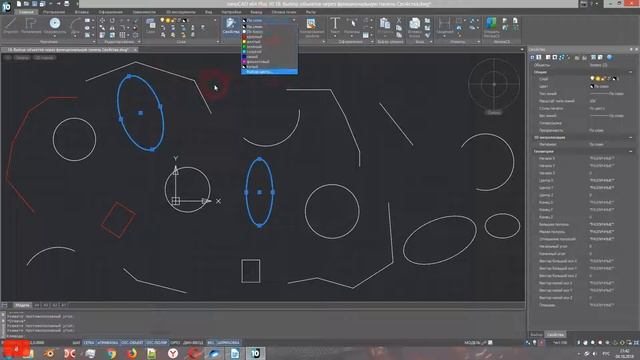Collapse the Общие section in Properties panel
Screen dimensions: 640x360
tap(631, 72)
